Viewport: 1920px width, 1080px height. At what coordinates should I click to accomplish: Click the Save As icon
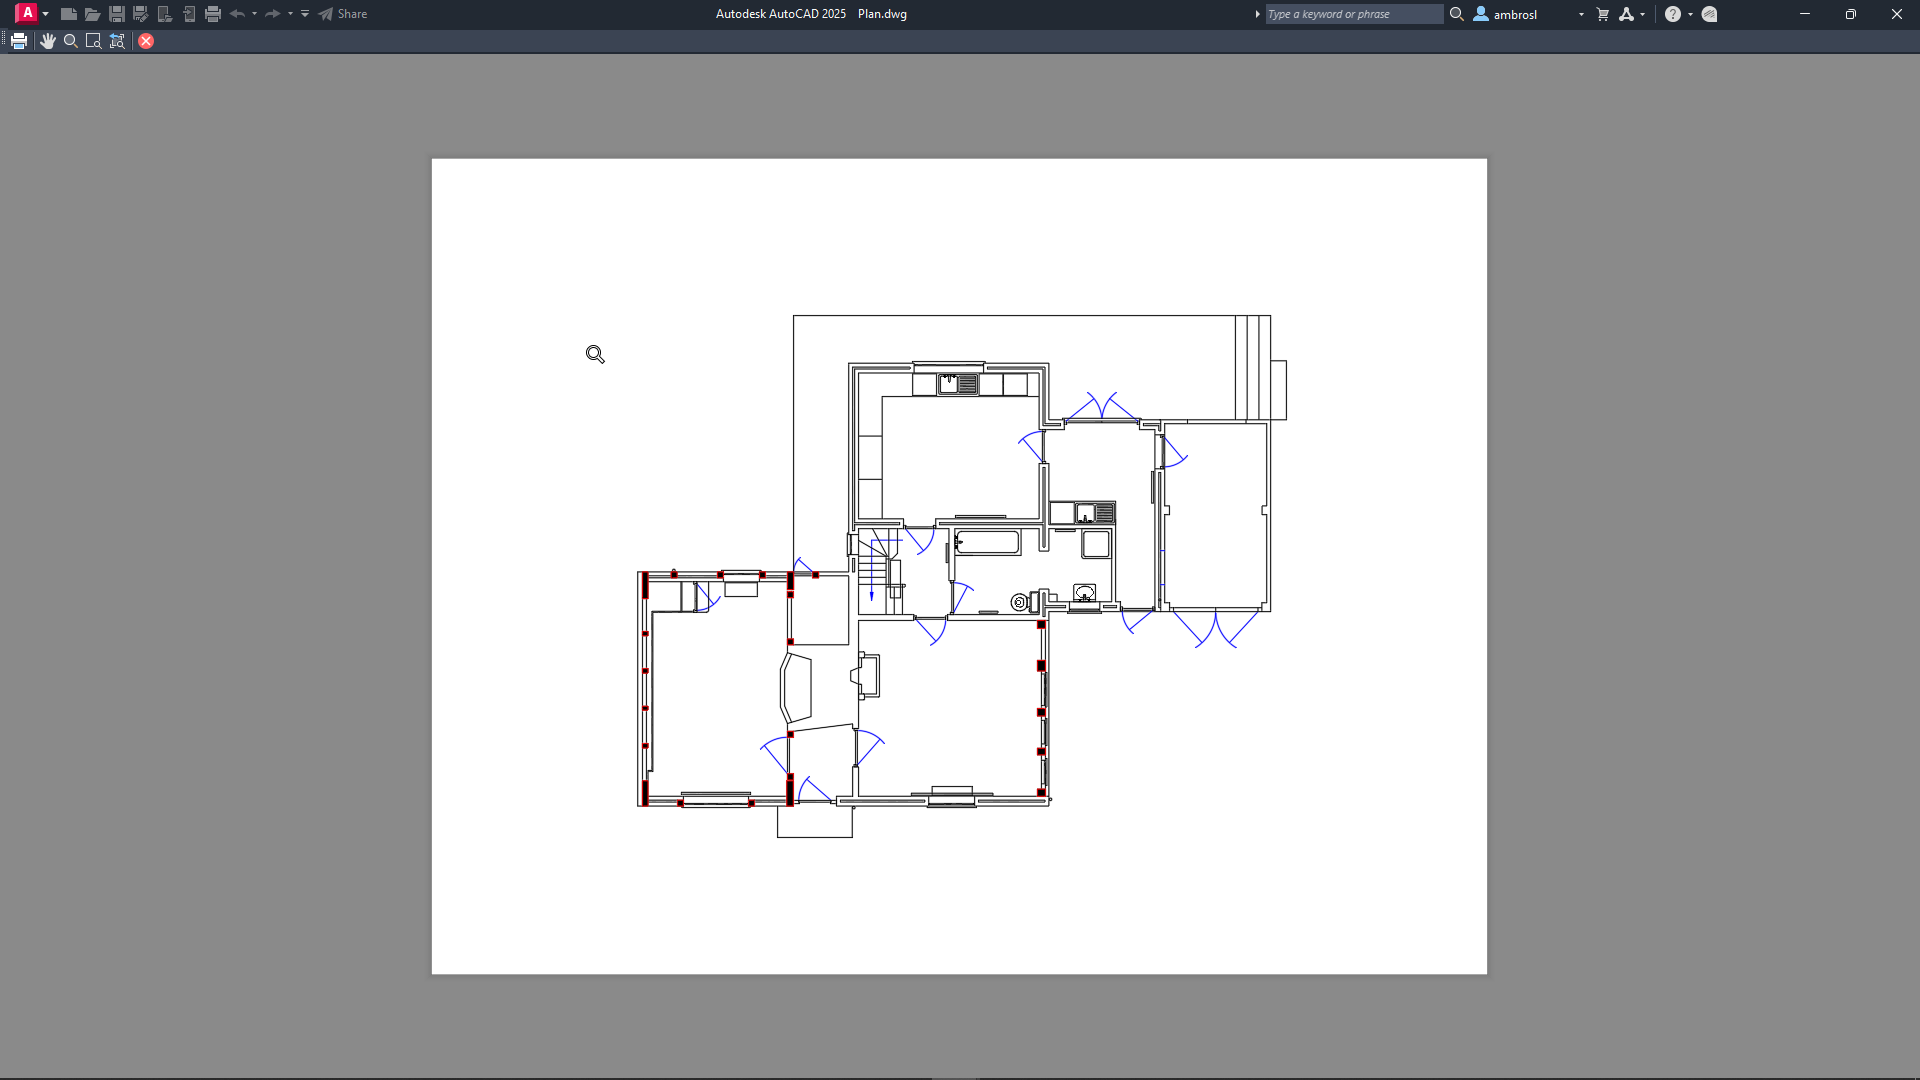[x=141, y=14]
